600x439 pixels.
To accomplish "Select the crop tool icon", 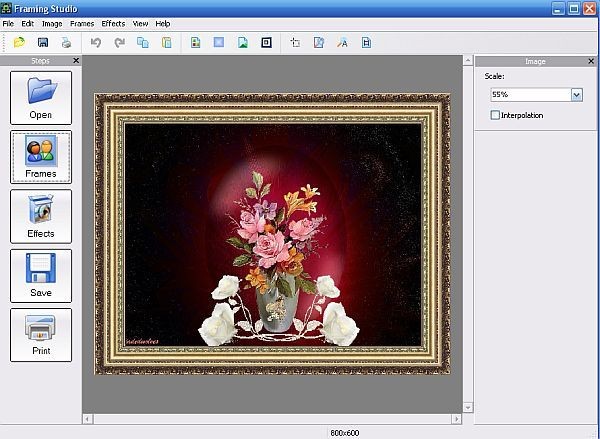I will 295,42.
